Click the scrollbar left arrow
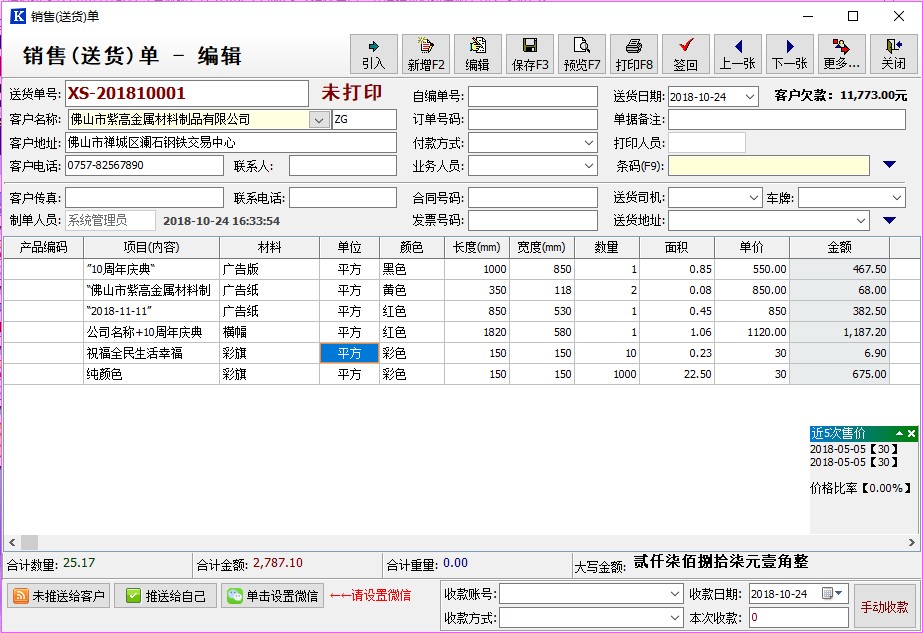 [x=12, y=542]
